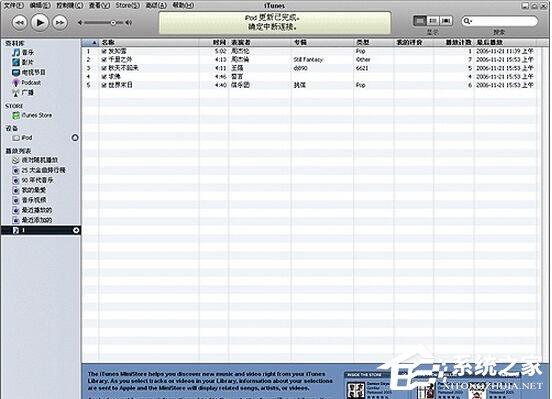Click the genre cell reading Other
This screenshot has height=399, width=552.
[x=363, y=60]
